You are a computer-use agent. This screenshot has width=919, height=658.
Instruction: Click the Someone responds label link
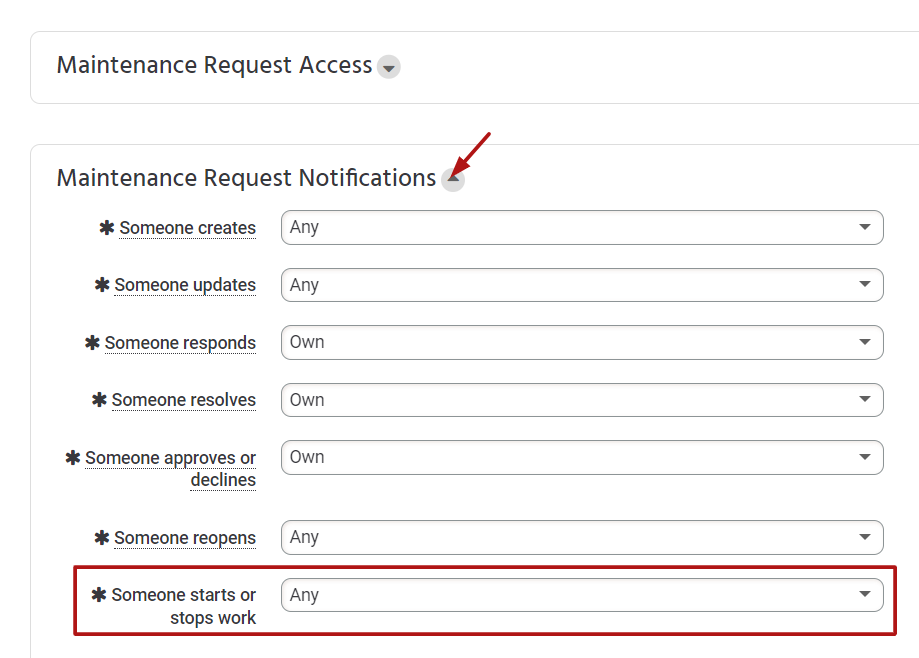pyautogui.click(x=181, y=343)
